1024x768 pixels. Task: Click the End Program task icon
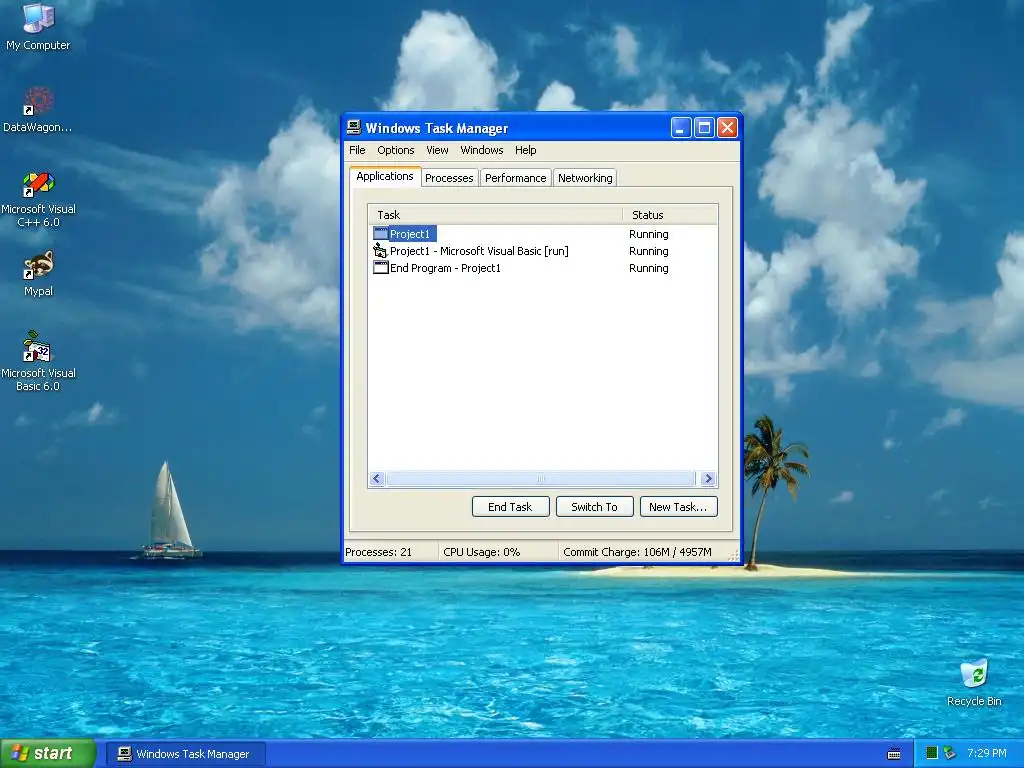(x=380, y=268)
